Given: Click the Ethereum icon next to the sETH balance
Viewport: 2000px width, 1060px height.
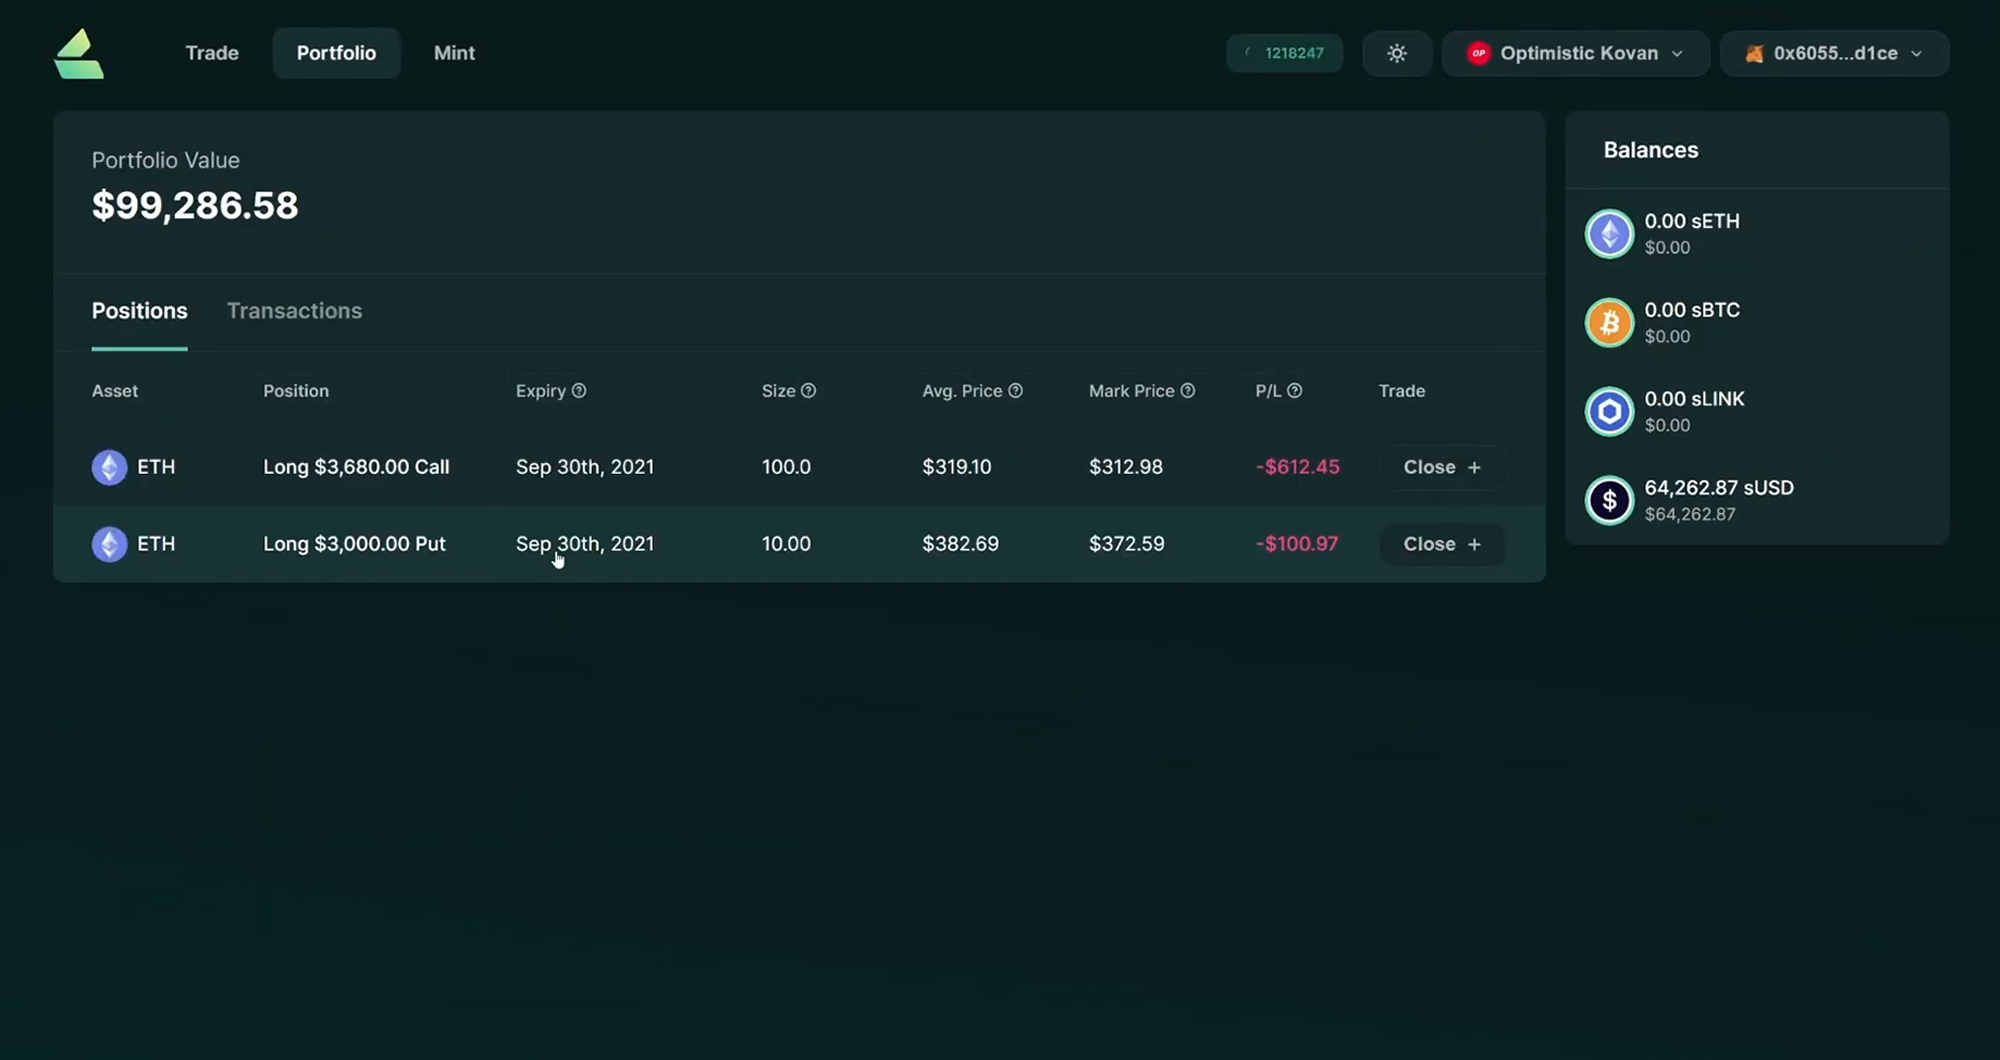Looking at the screenshot, I should tap(1609, 233).
